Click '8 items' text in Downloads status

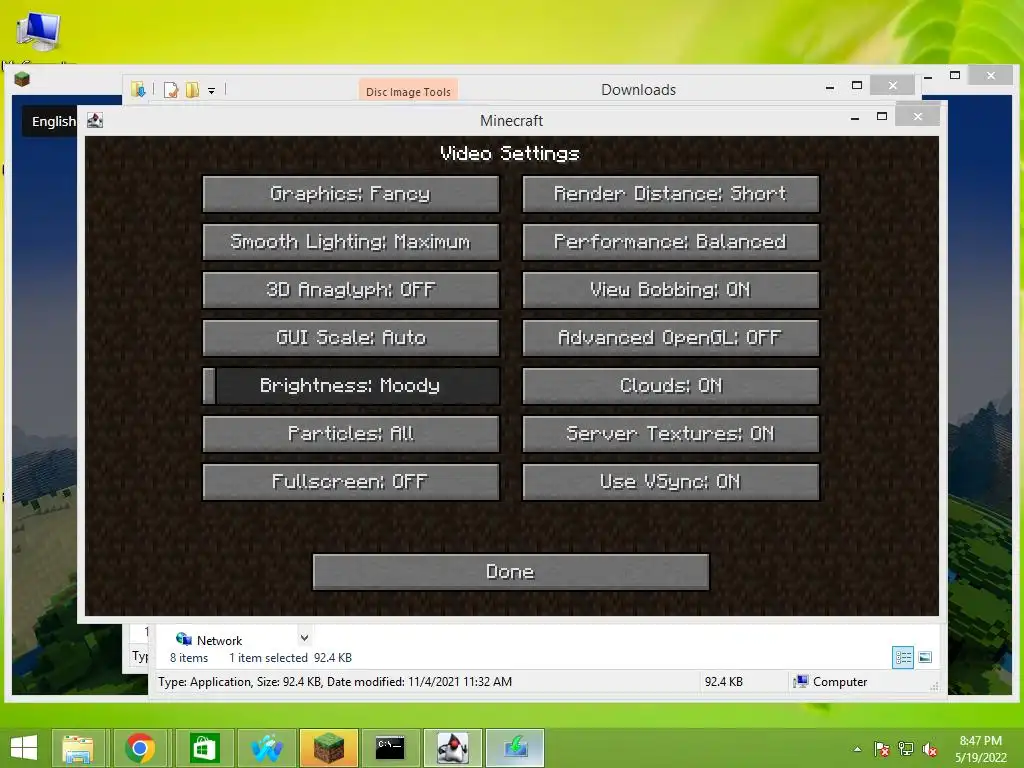click(x=189, y=658)
